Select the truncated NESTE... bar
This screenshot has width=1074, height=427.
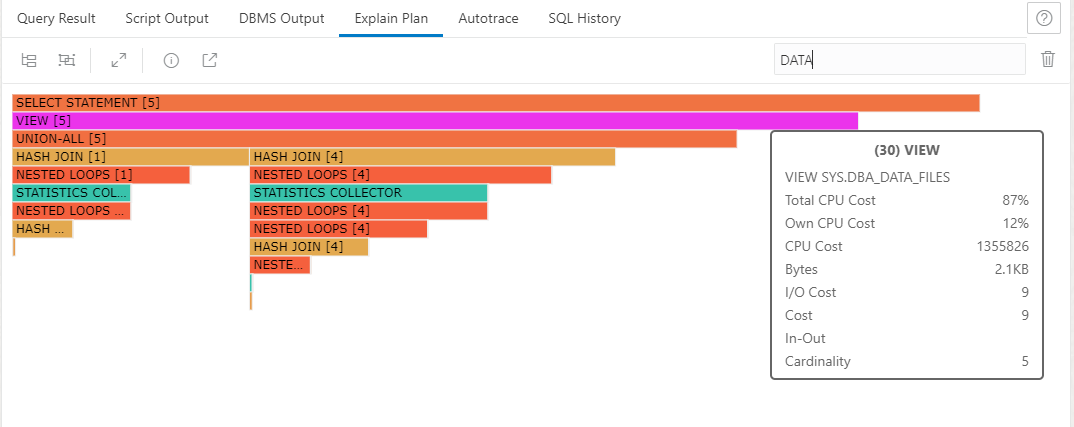coord(280,265)
